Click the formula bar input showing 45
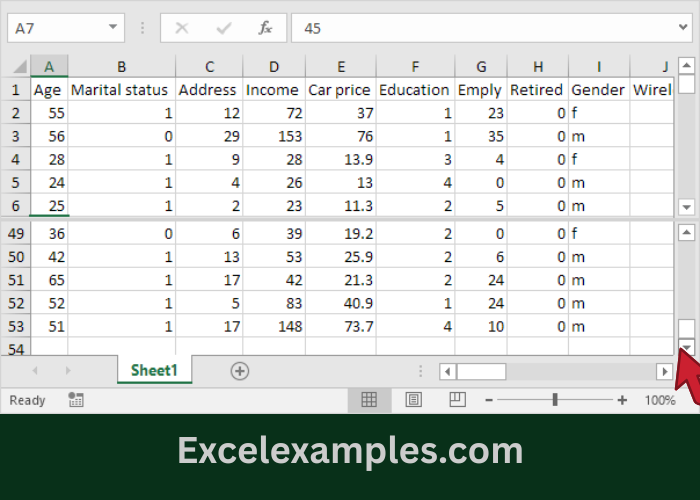The image size is (700, 500). (x=480, y=28)
